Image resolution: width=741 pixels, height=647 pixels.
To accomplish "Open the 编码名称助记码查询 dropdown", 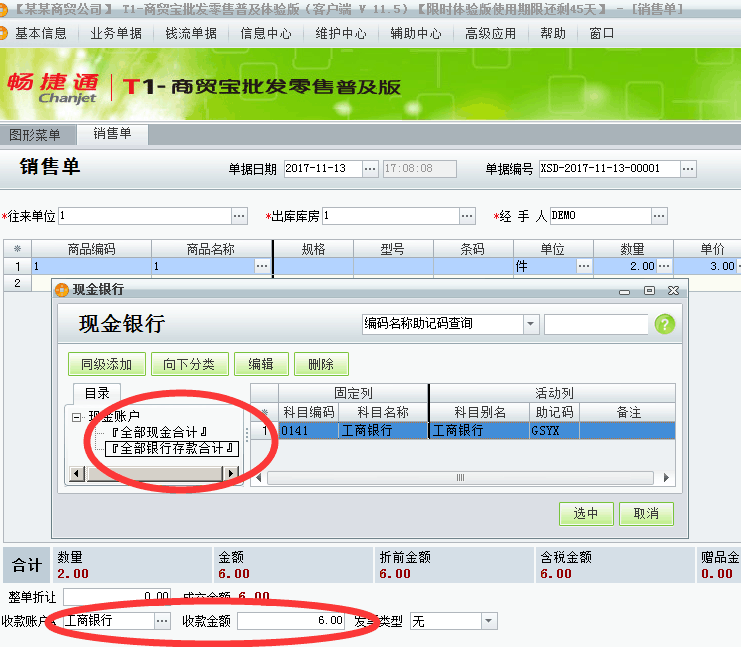I will coord(531,324).
